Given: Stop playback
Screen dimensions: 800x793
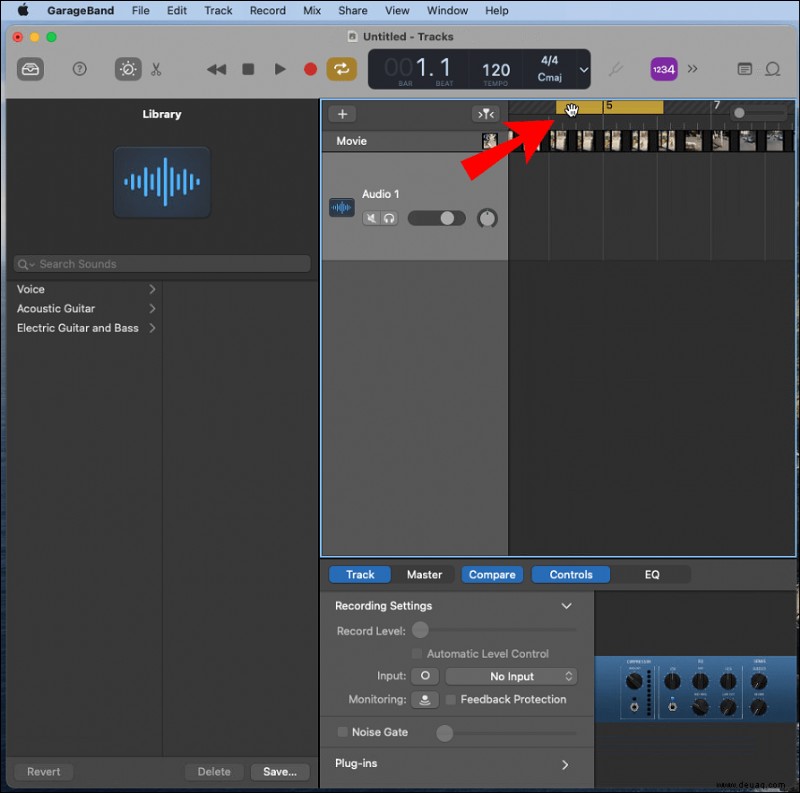Looking at the screenshot, I should click(248, 69).
